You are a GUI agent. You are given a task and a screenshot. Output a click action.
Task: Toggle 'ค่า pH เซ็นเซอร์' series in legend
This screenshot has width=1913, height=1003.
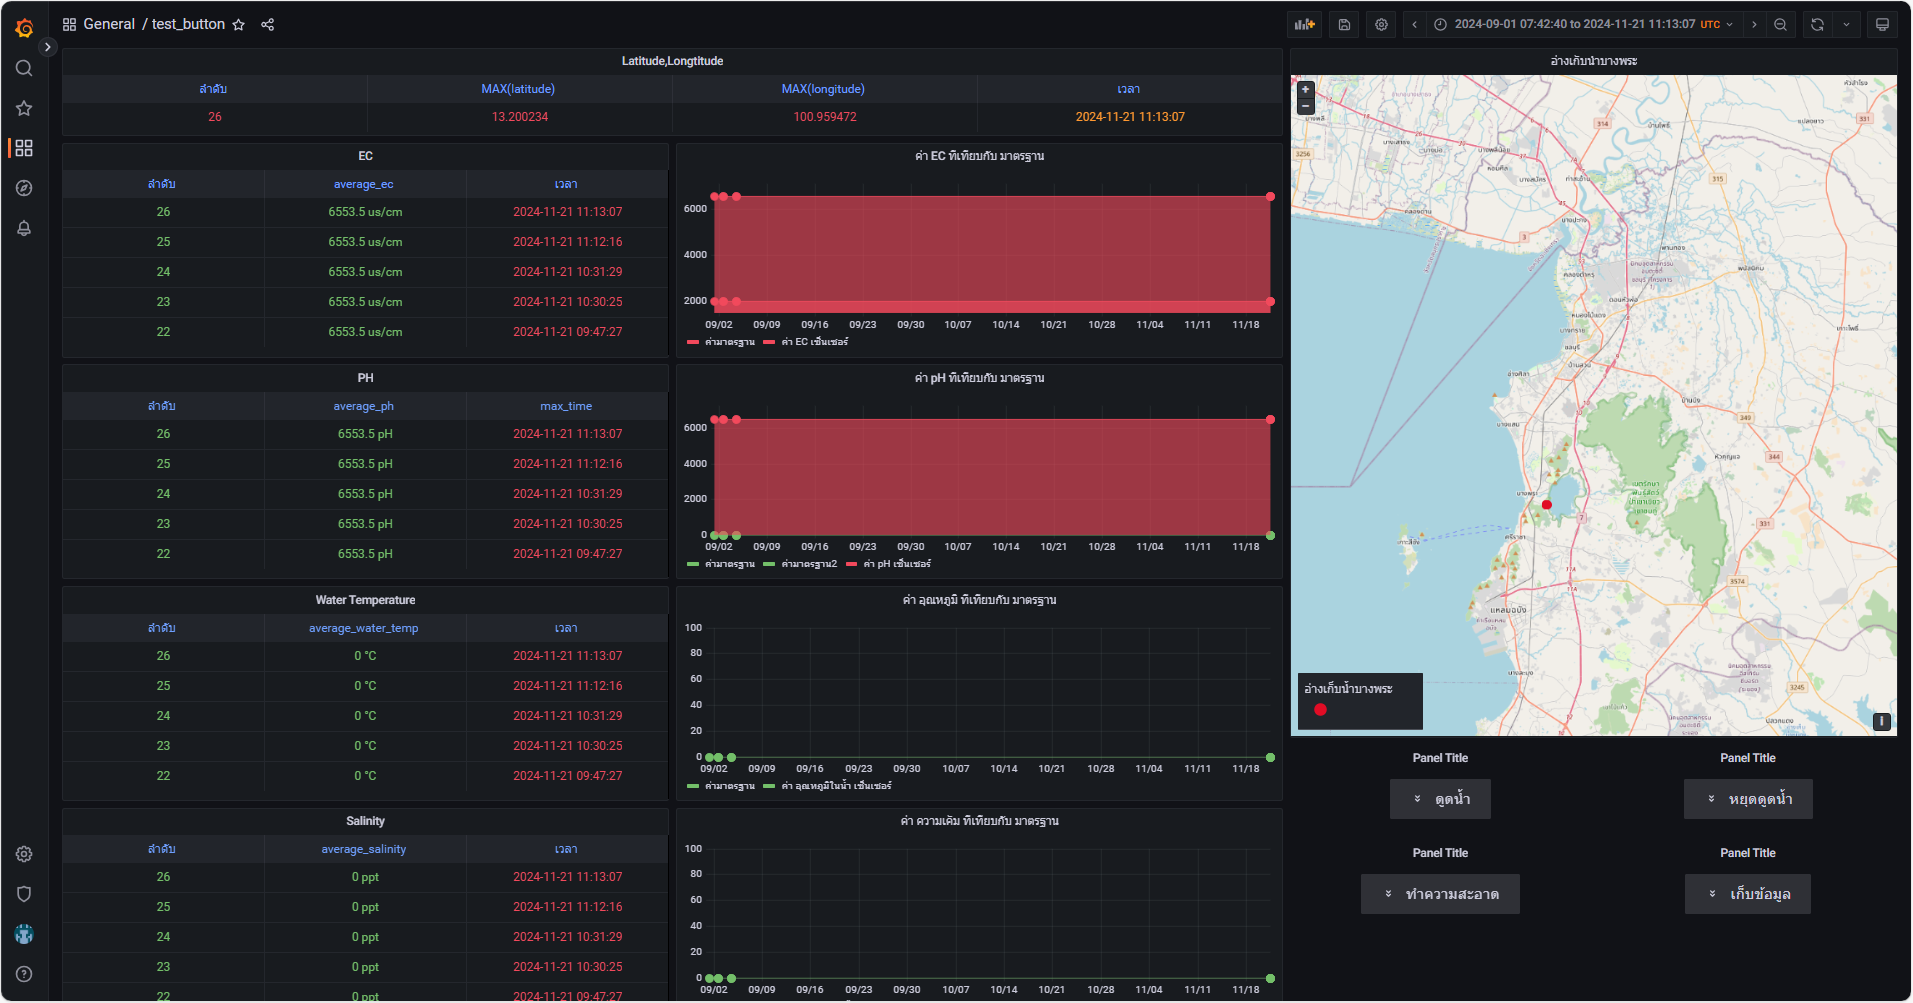coord(896,564)
